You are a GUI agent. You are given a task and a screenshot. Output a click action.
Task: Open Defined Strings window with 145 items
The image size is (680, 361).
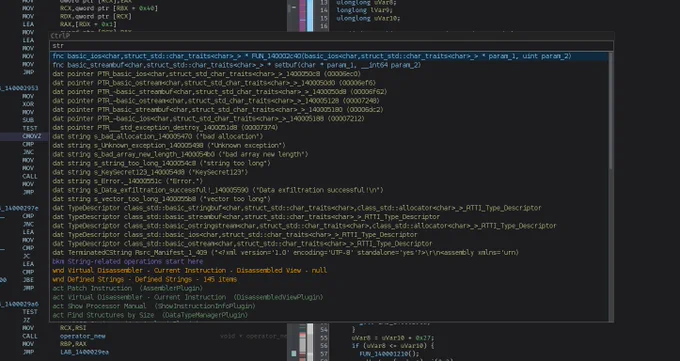pyautogui.click(x=329, y=279)
